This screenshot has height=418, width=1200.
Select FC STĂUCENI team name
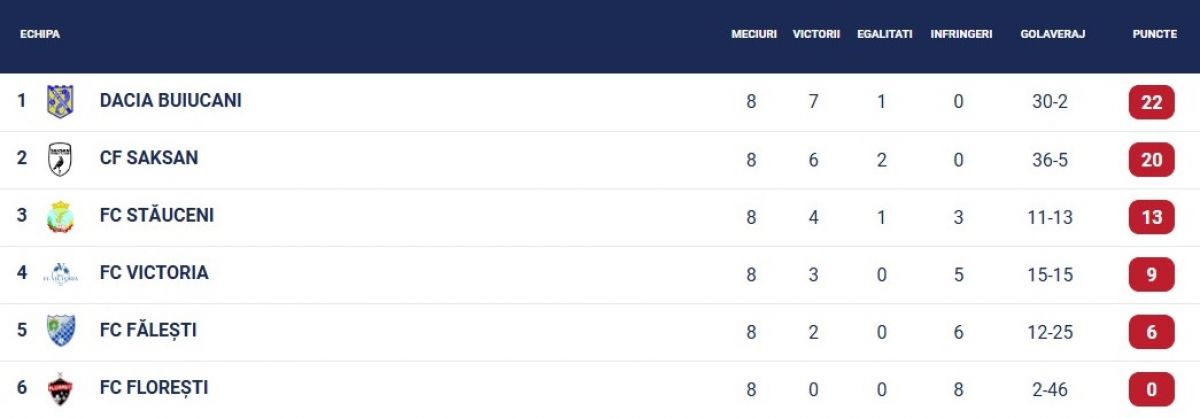(x=157, y=215)
